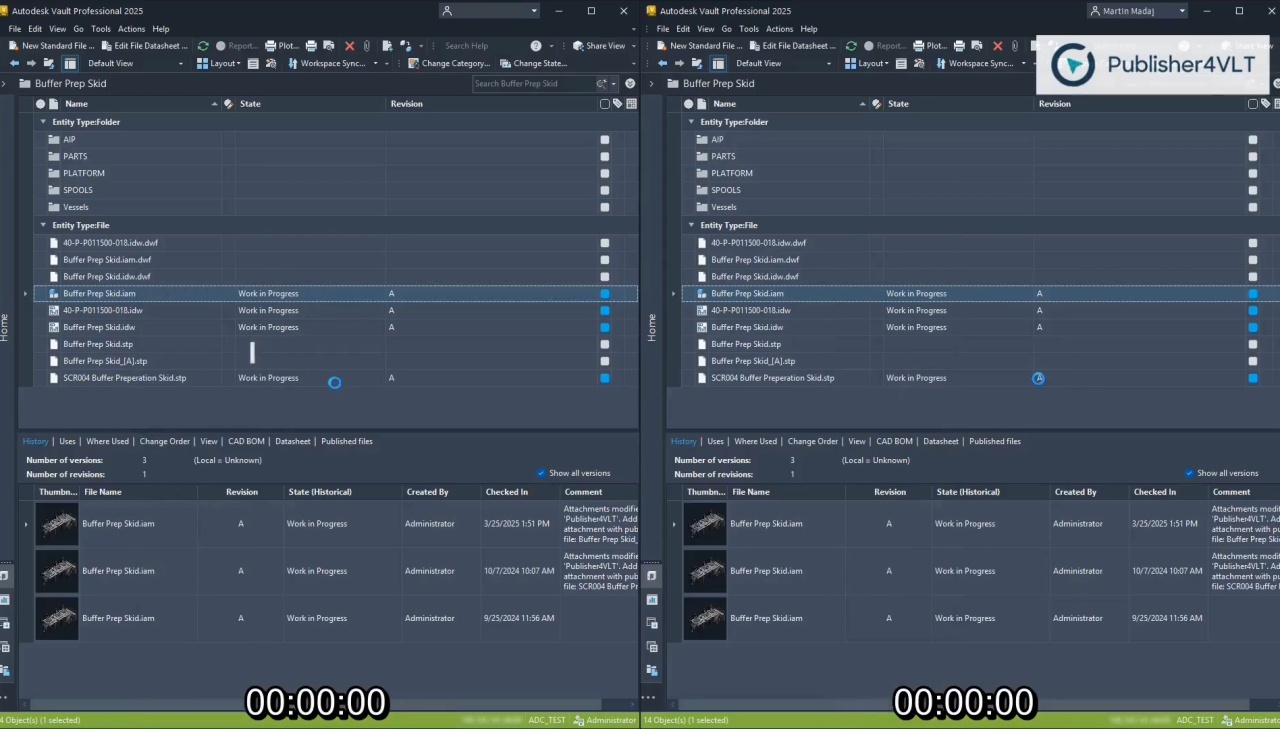Click the Print printer icon in the left window
This screenshot has height=729, width=1280.
(311, 46)
